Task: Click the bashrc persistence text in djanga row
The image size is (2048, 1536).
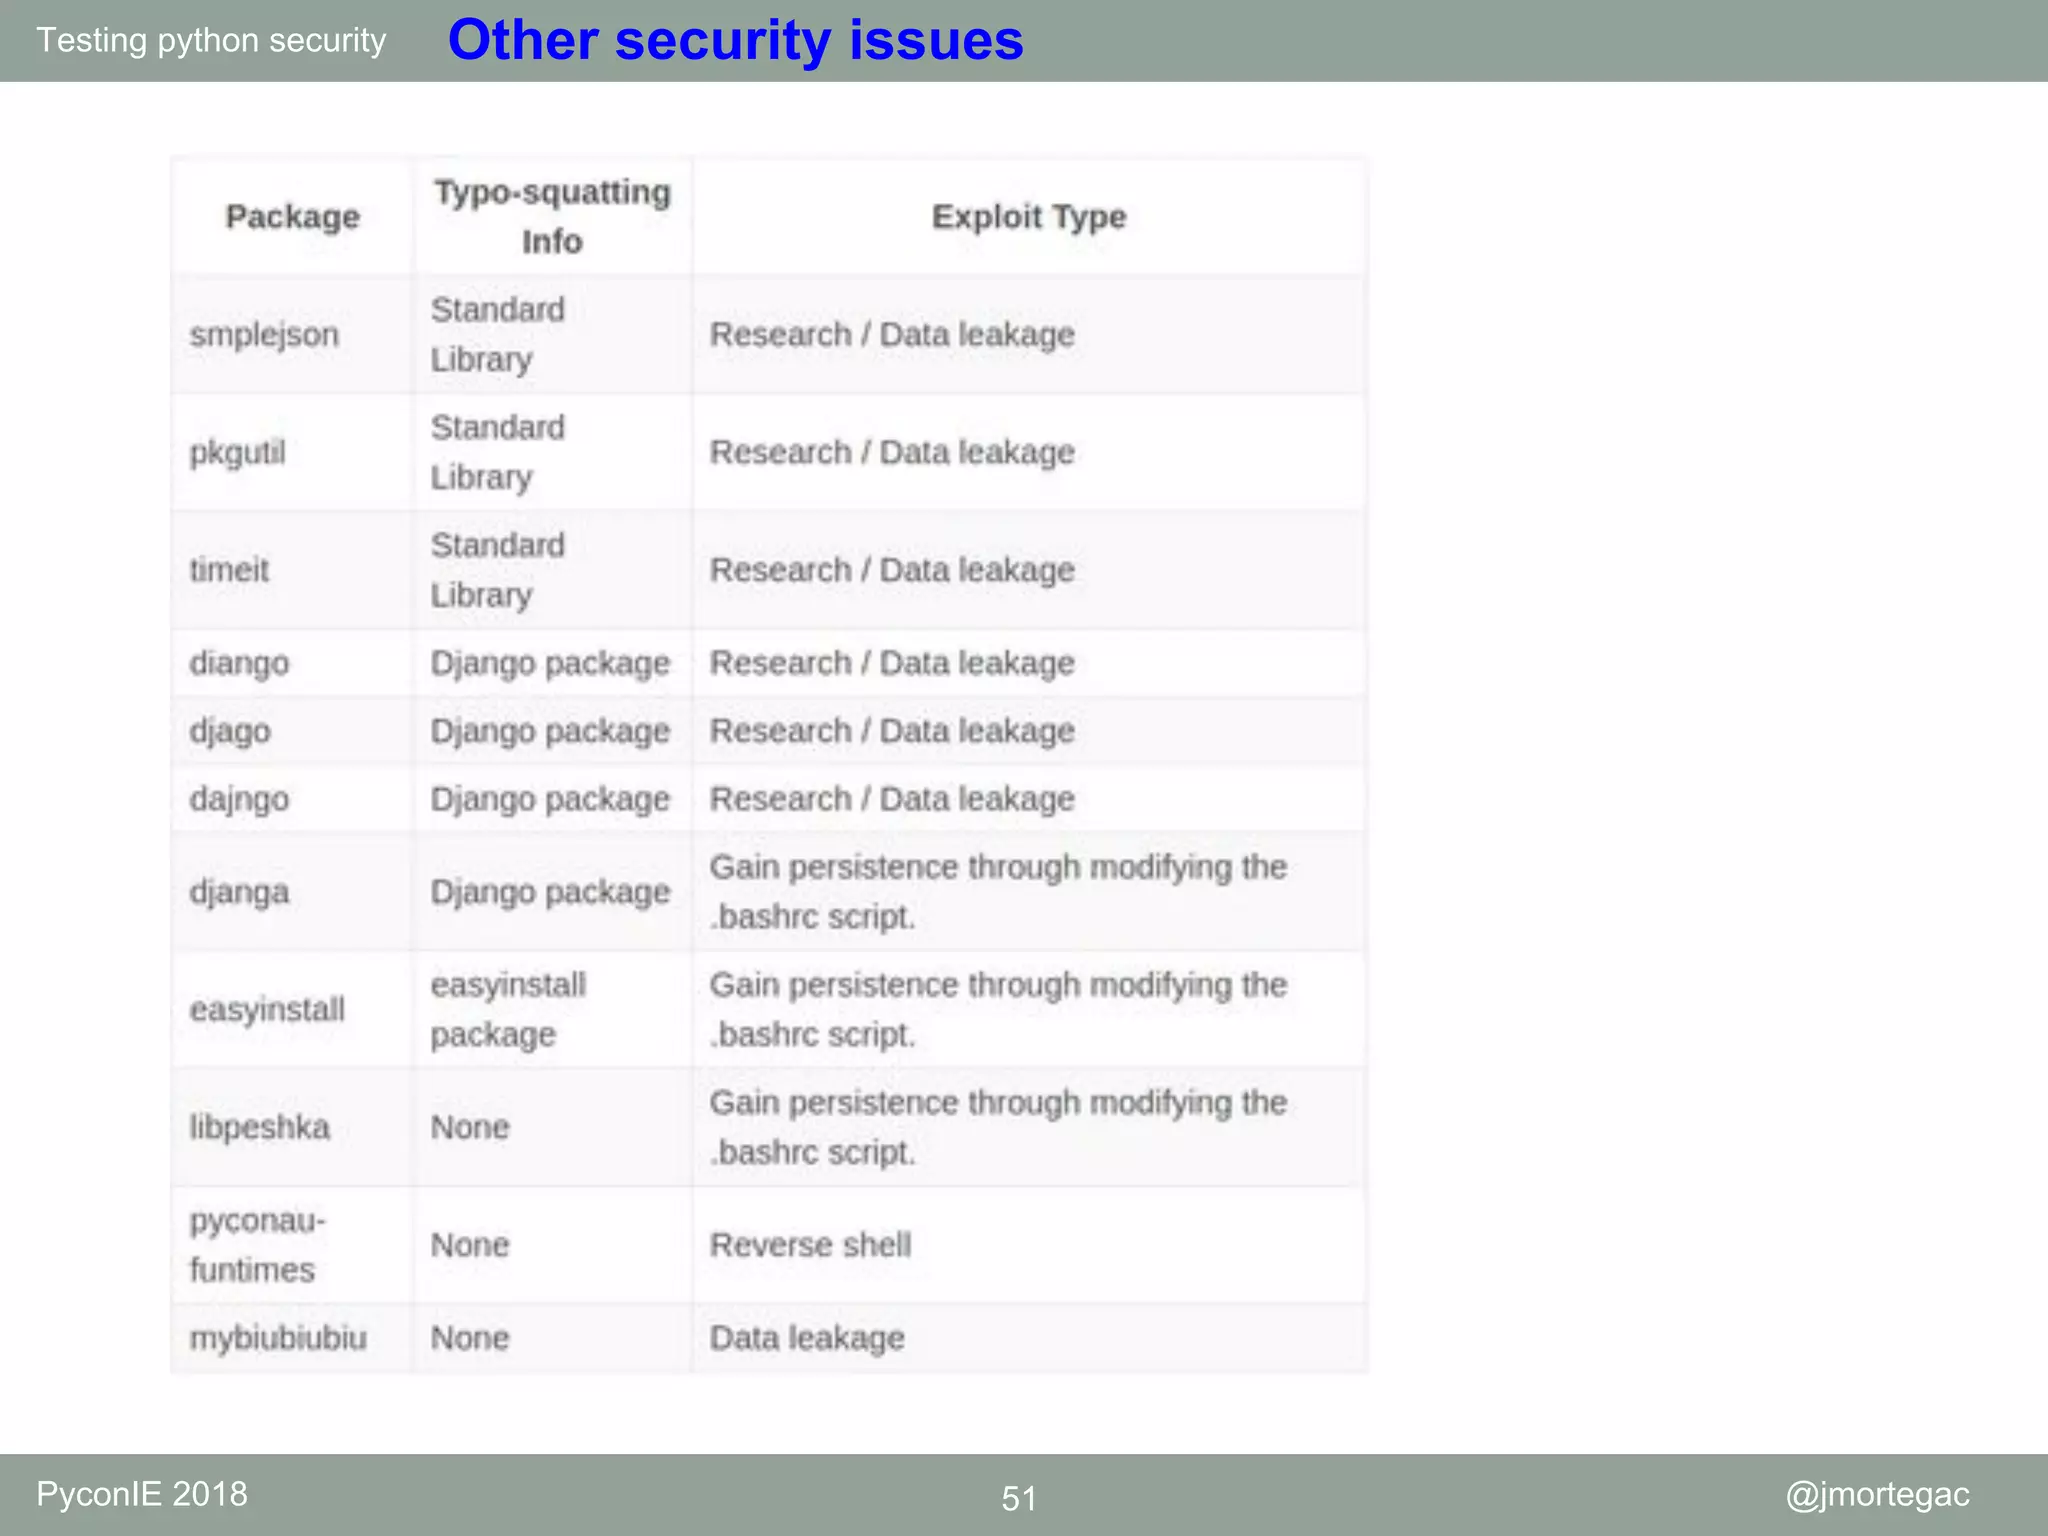Action: [x=998, y=892]
